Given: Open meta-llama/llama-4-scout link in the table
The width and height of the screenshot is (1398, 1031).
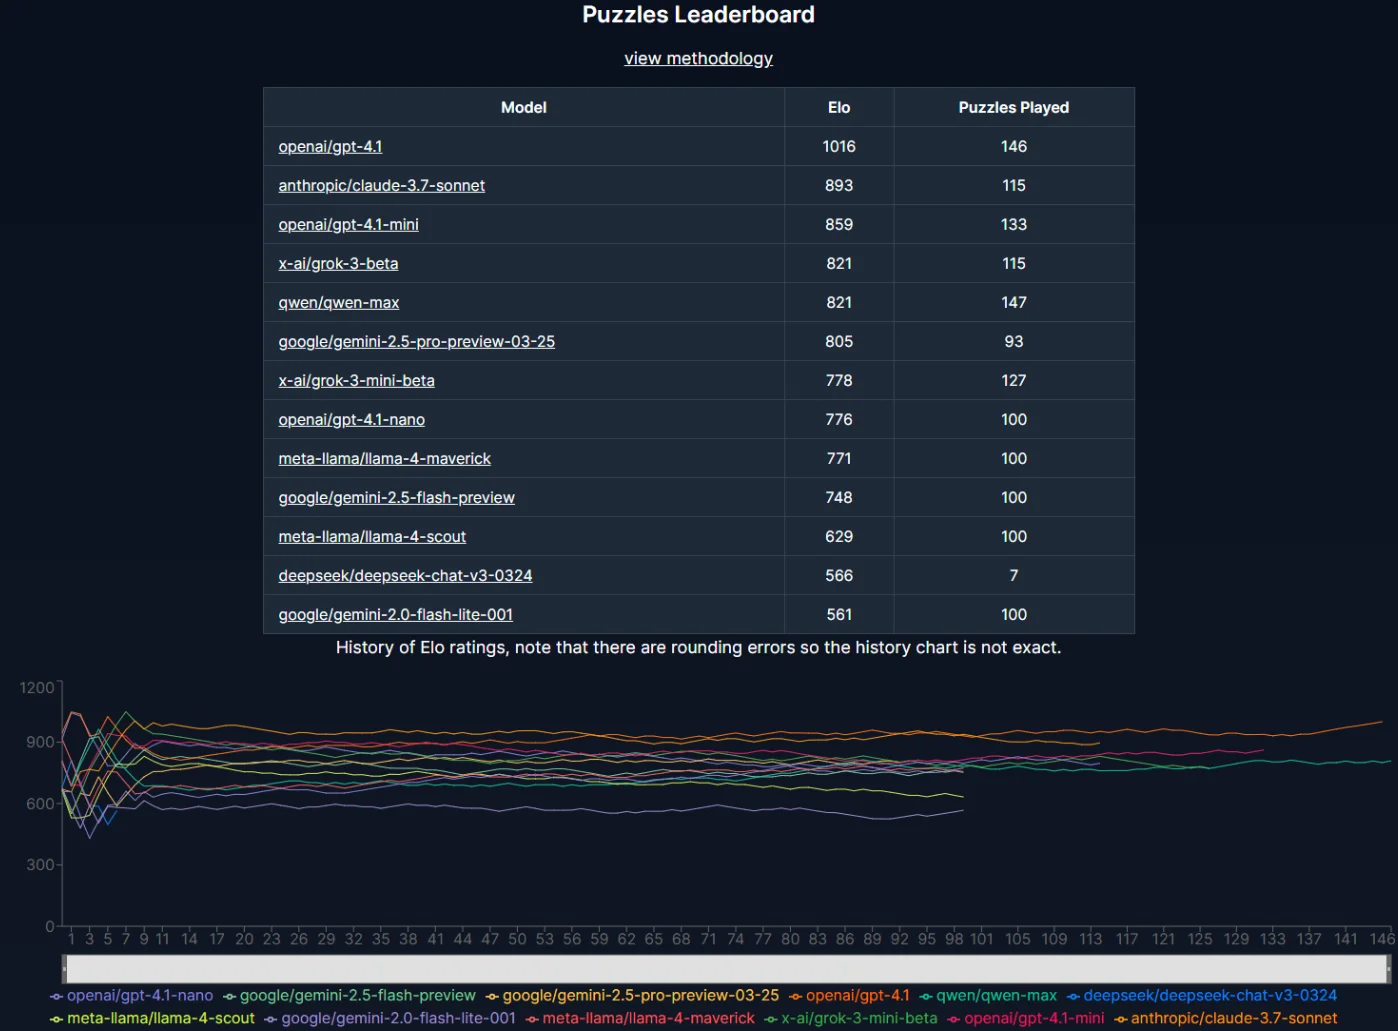Looking at the screenshot, I should (x=372, y=536).
